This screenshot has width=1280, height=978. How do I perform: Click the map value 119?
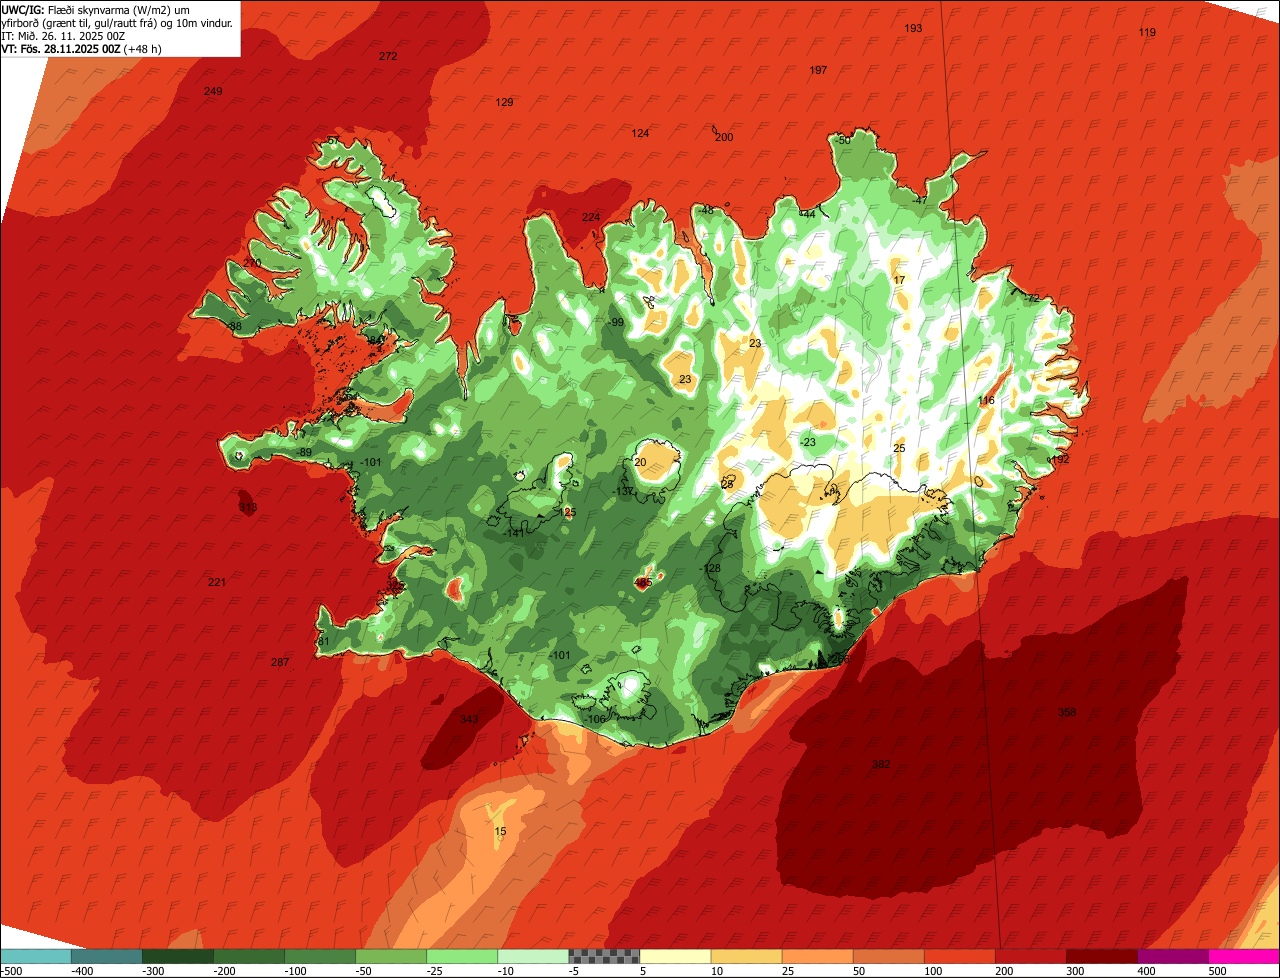(1147, 33)
